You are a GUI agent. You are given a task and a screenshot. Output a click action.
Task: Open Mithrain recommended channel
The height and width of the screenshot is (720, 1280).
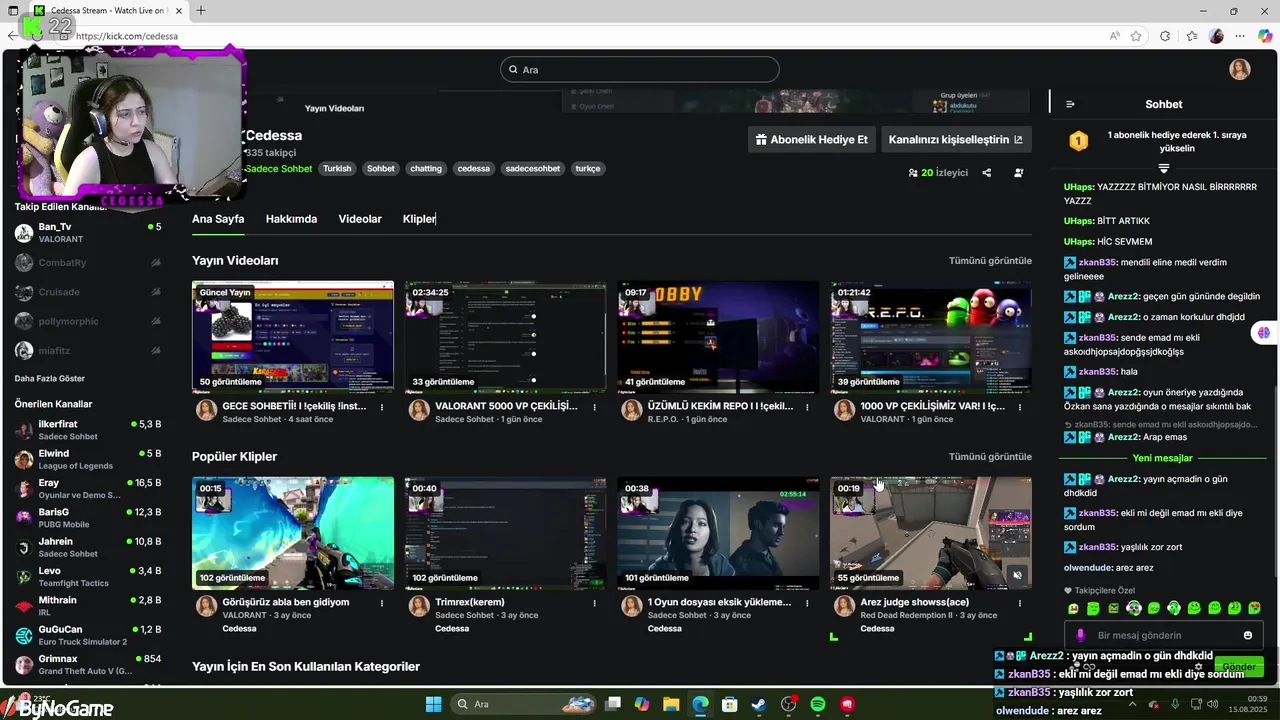coord(88,606)
